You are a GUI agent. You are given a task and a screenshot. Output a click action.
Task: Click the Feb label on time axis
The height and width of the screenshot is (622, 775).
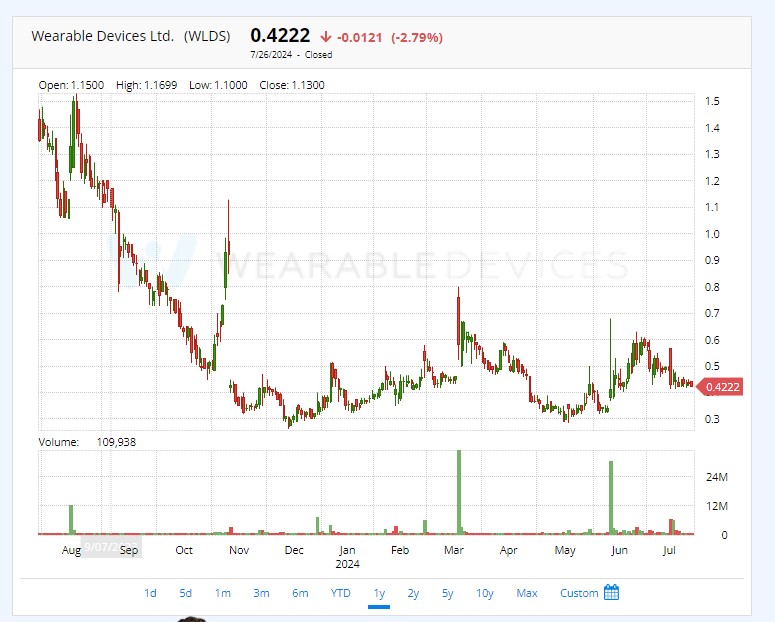pos(400,550)
